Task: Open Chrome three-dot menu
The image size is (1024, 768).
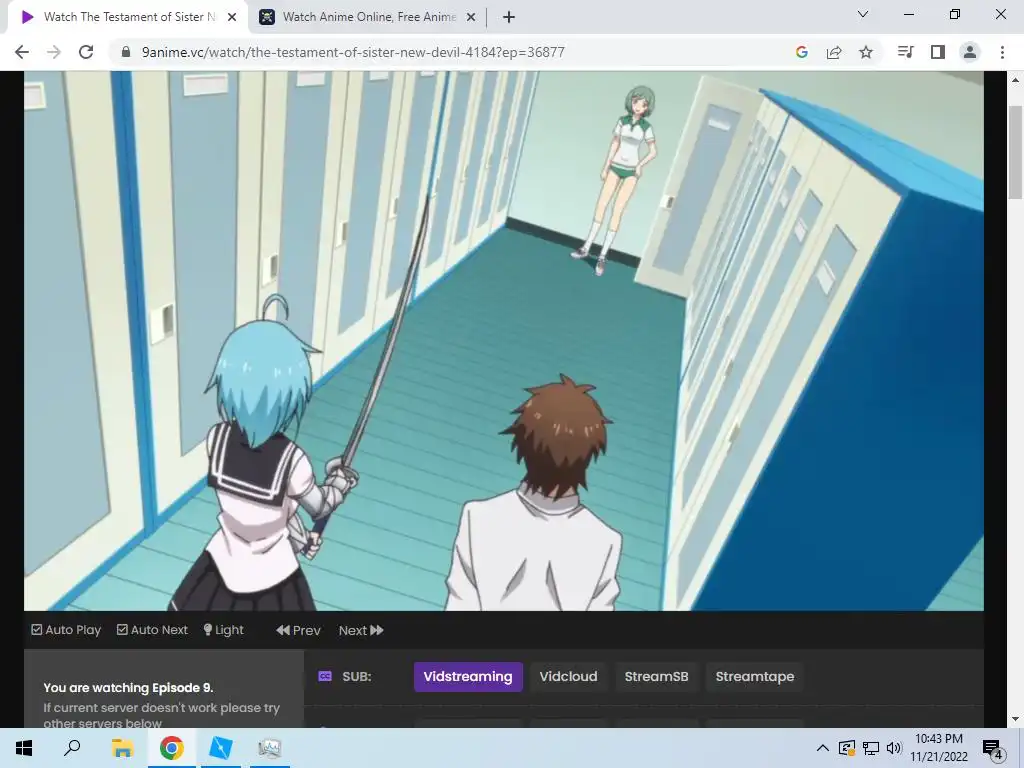Action: (x=1002, y=52)
